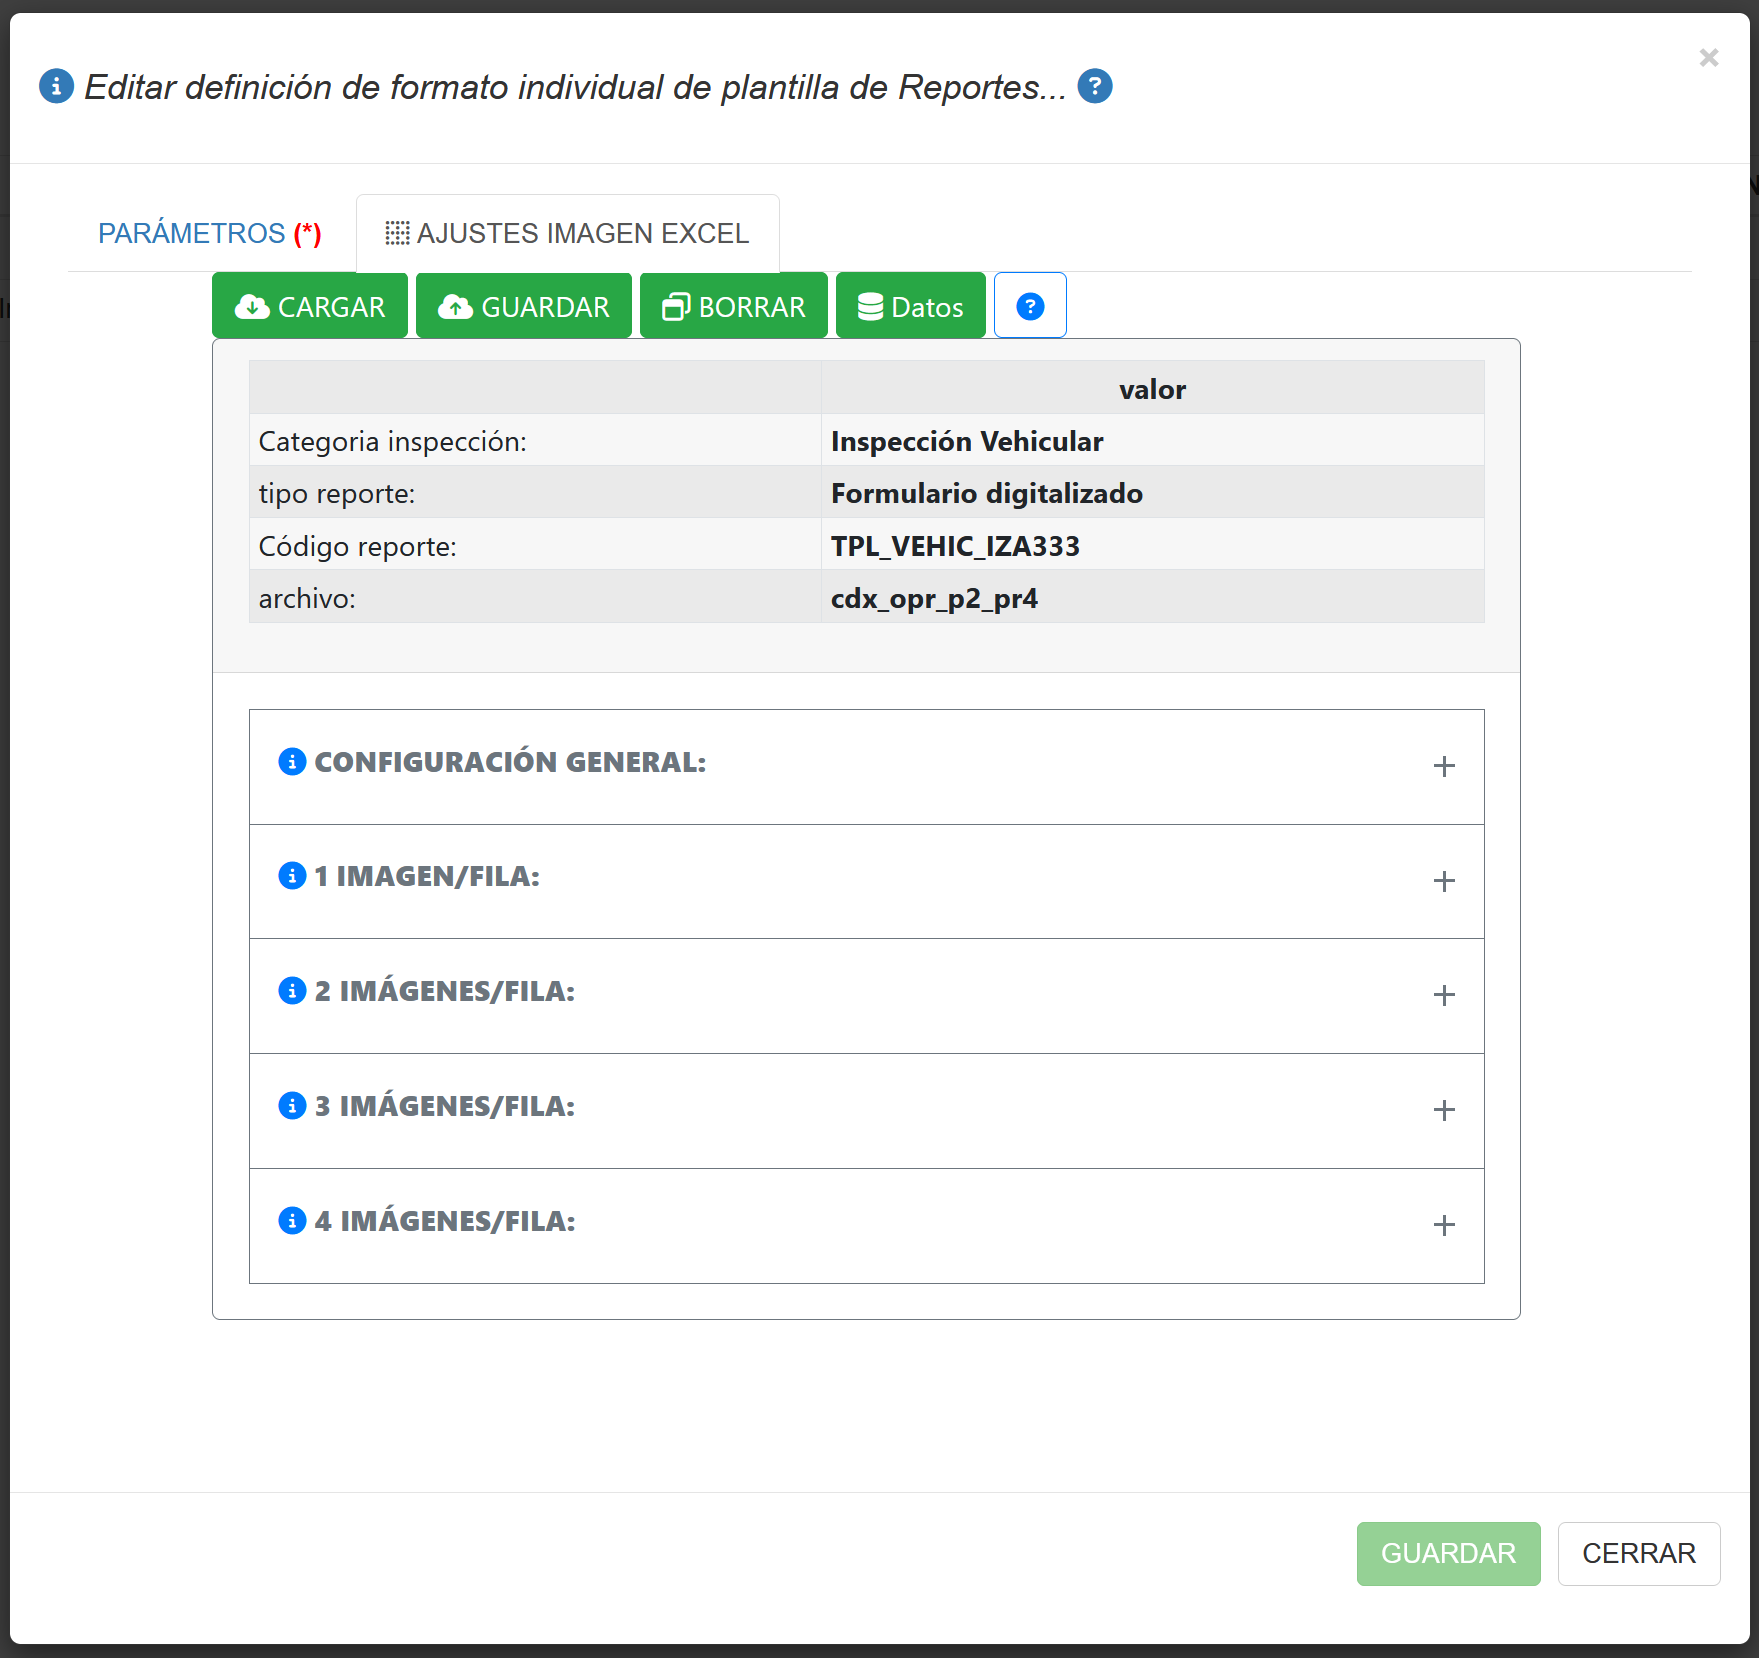
Task: Switch to the PARÁMETROS tab
Action: 210,233
